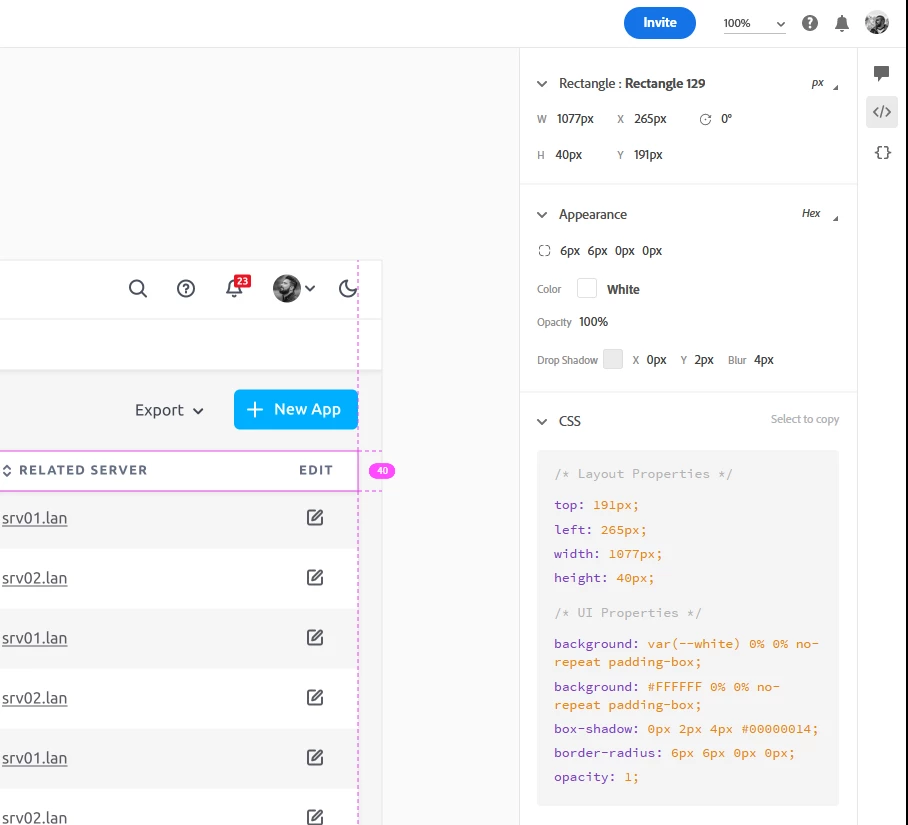Click the circled question mark icon in design
Viewport: 908px width, 825px height.
[186, 288]
